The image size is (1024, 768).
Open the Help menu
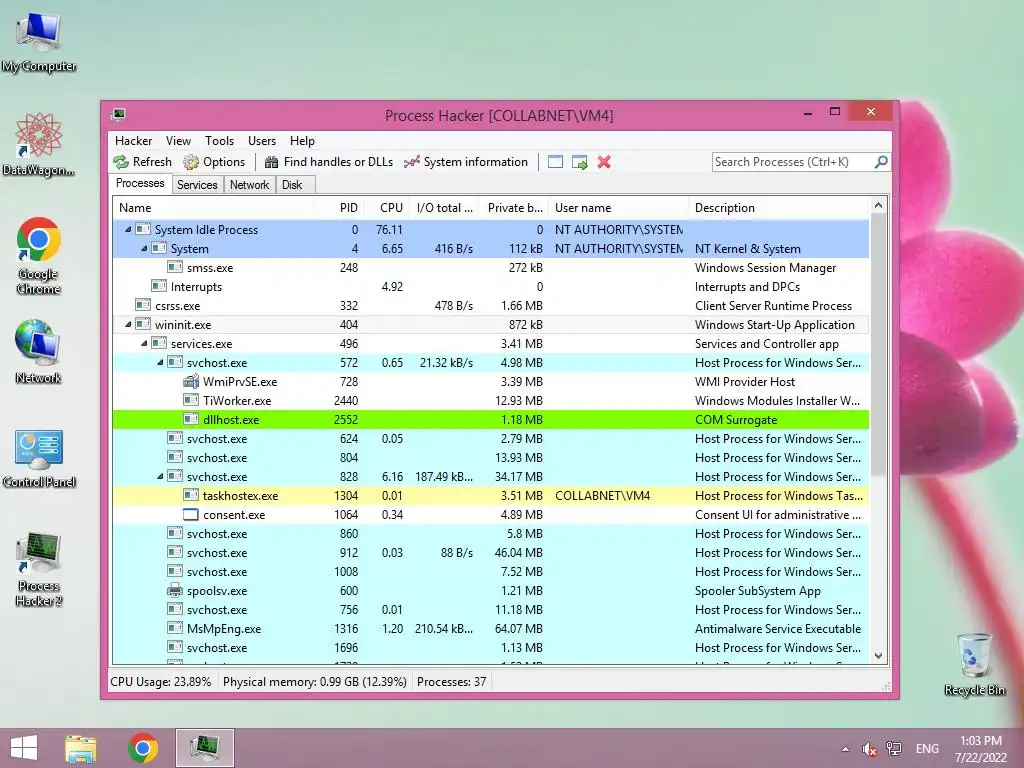pyautogui.click(x=302, y=141)
